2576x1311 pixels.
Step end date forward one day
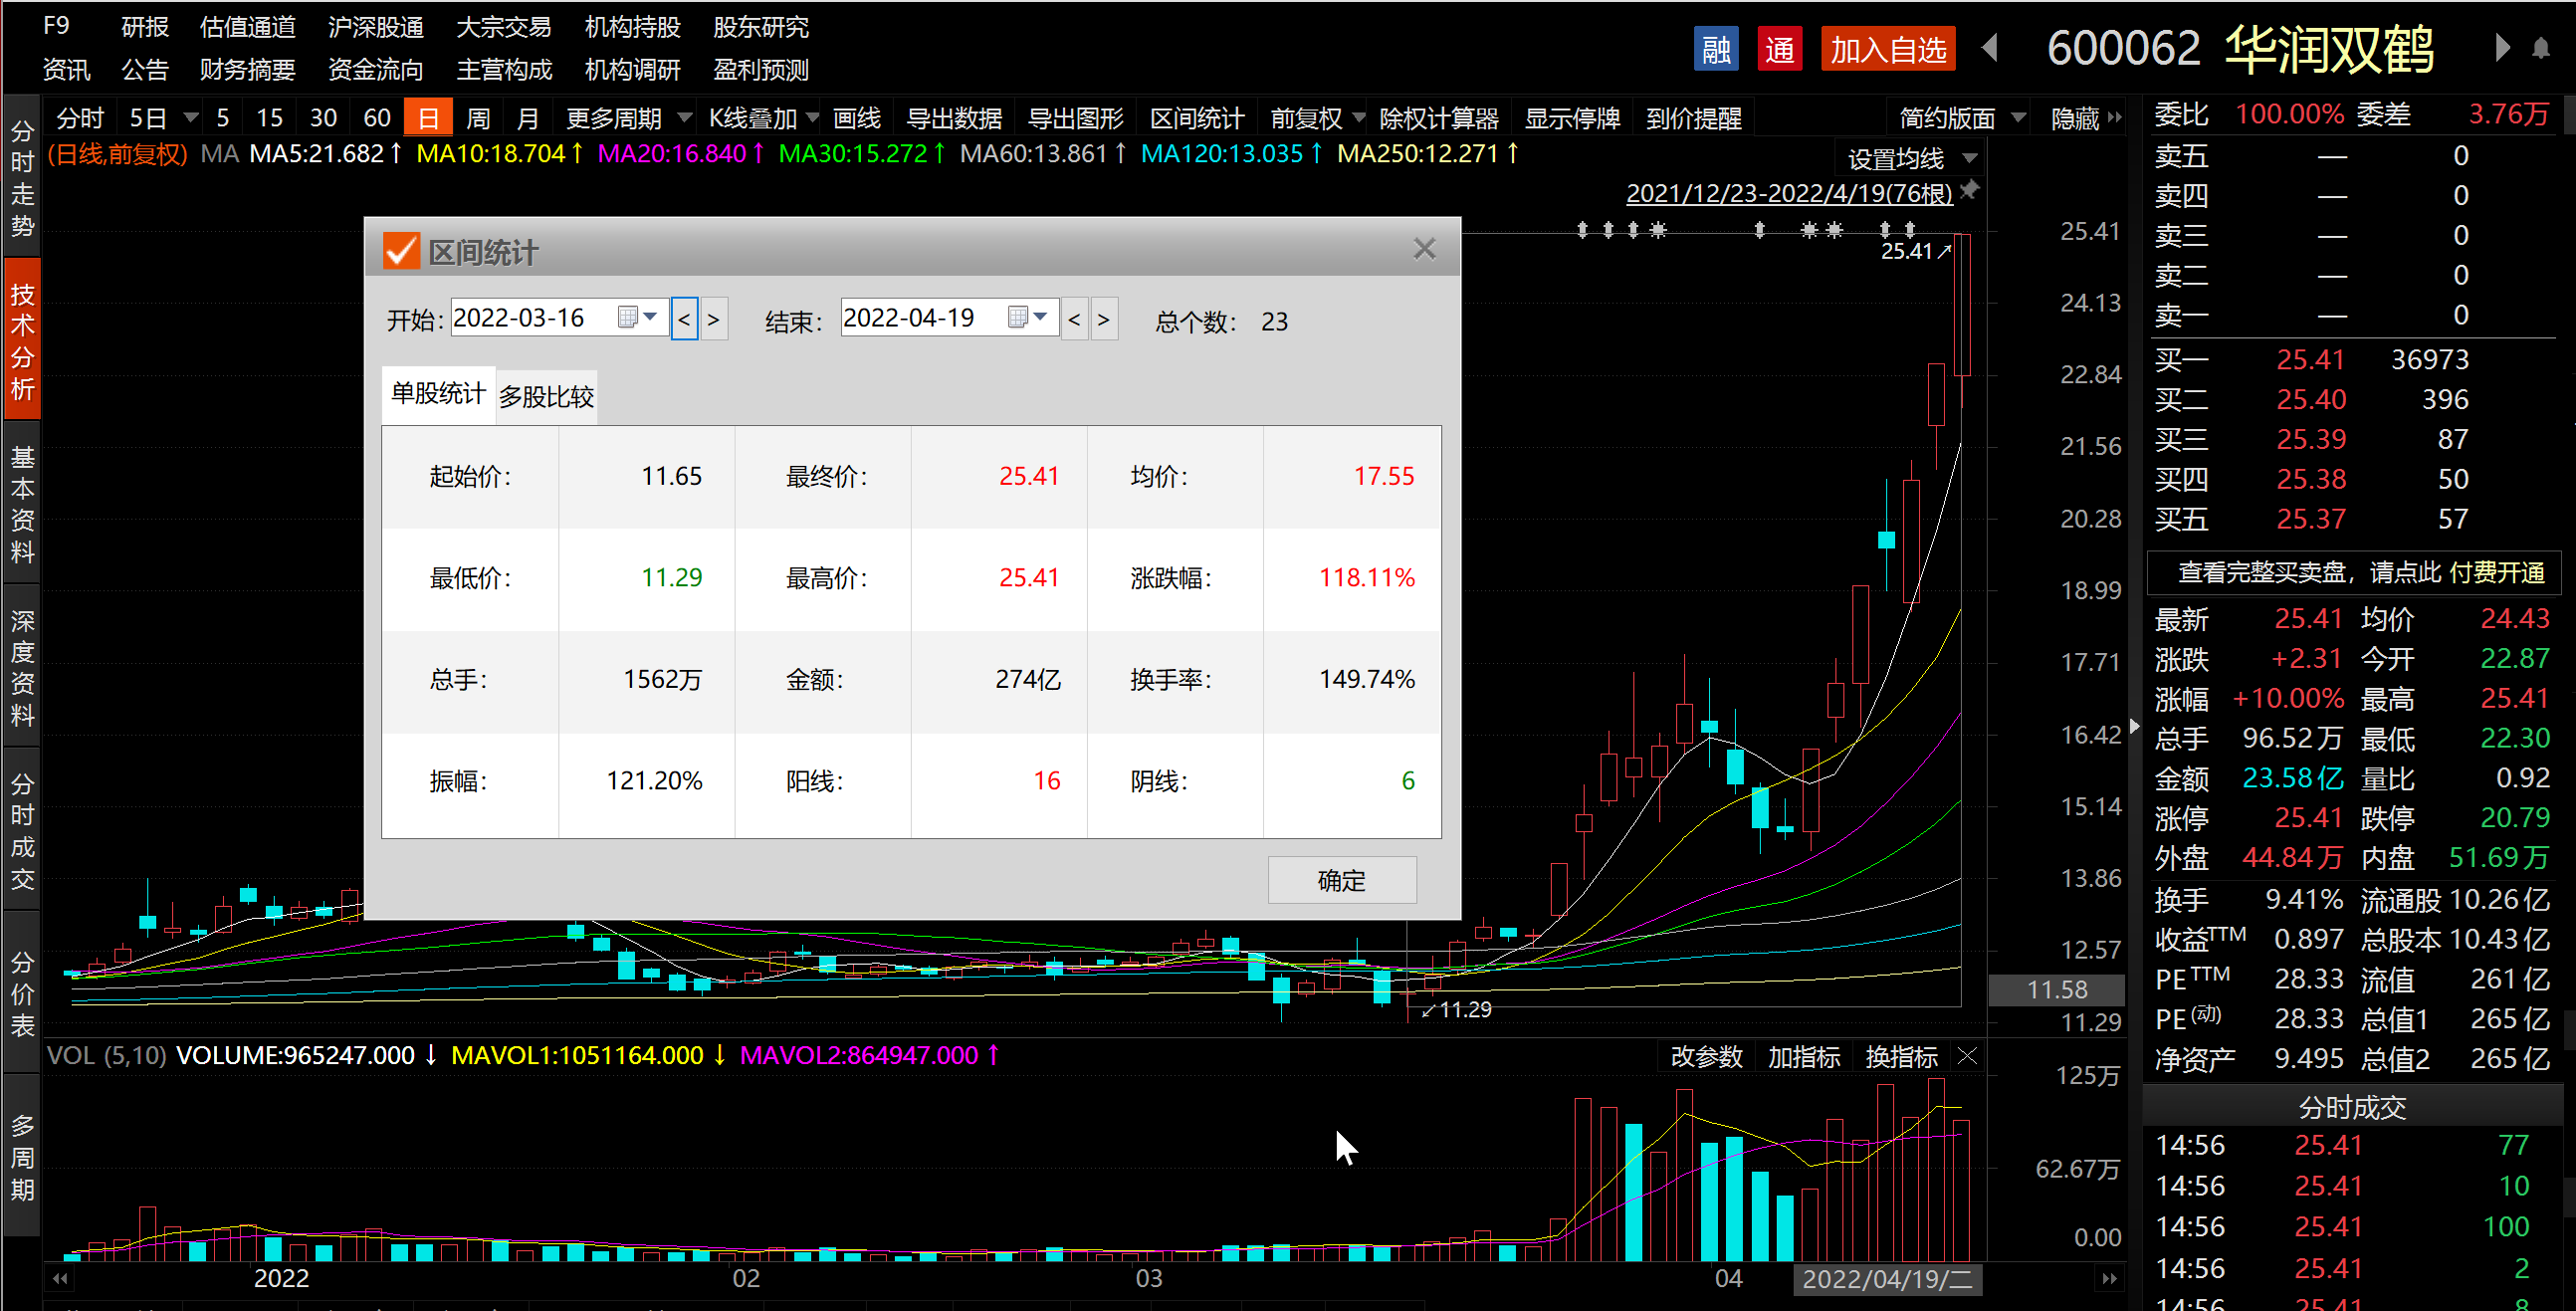coord(1103,319)
